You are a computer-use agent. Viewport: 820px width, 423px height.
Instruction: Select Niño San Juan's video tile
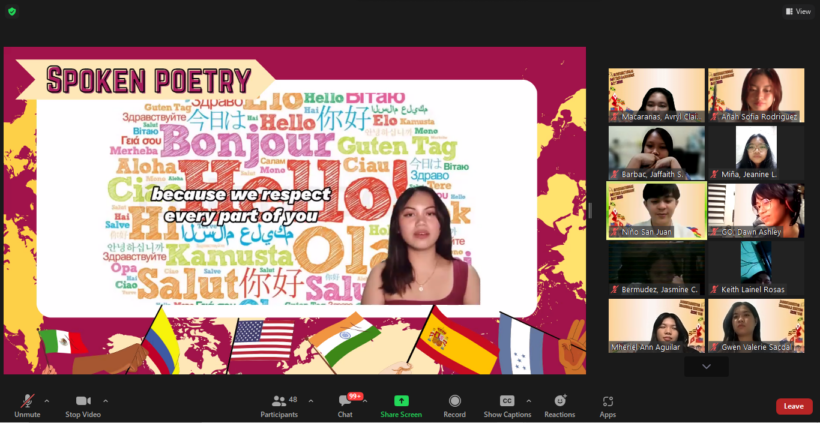click(656, 210)
